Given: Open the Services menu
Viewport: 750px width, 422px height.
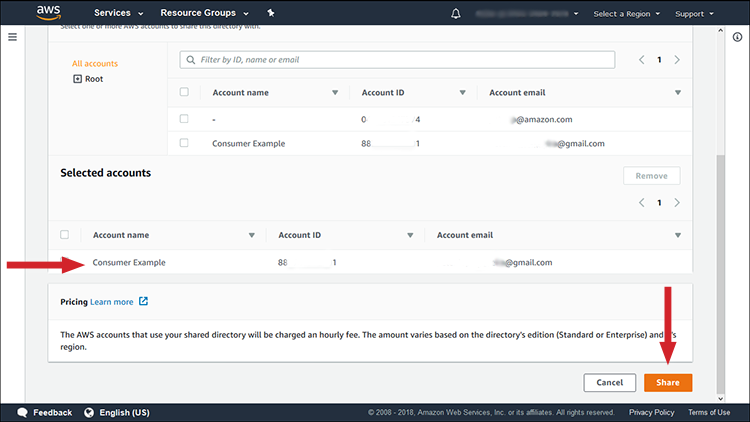Looking at the screenshot, I should coord(118,13).
